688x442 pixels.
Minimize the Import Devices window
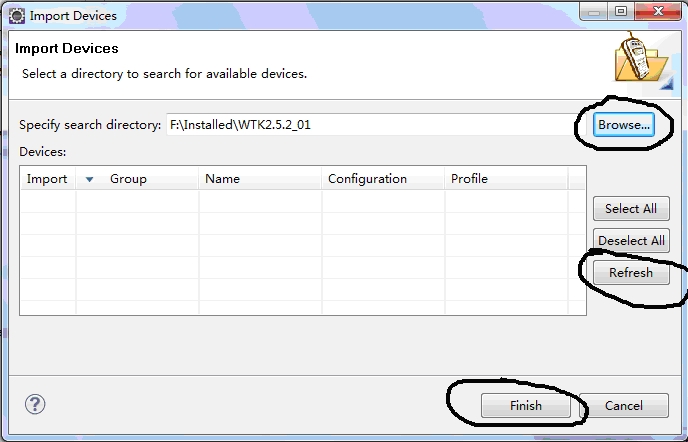[594, 11]
